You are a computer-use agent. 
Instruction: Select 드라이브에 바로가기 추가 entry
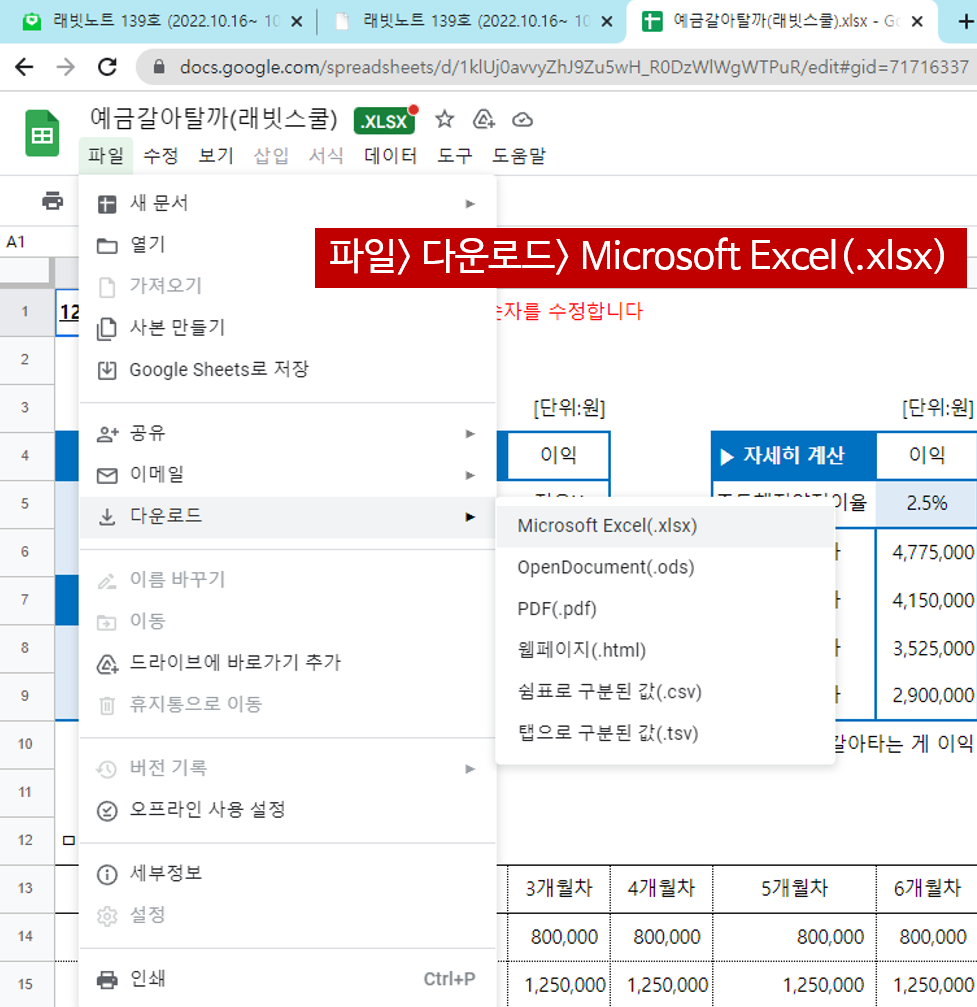[288, 663]
